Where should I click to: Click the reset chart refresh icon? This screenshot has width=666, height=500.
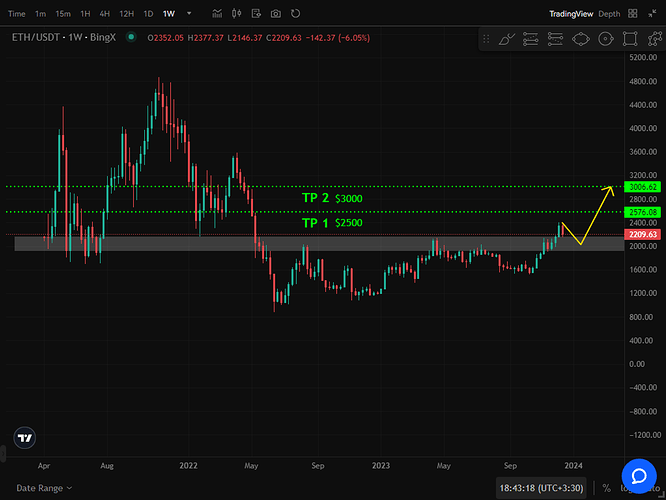[x=293, y=14]
